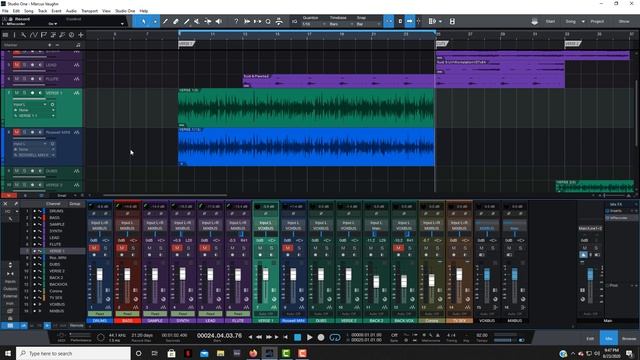The image size is (640, 360).
Task: Select the blue Roswell MINI audio clip
Action: 306,147
